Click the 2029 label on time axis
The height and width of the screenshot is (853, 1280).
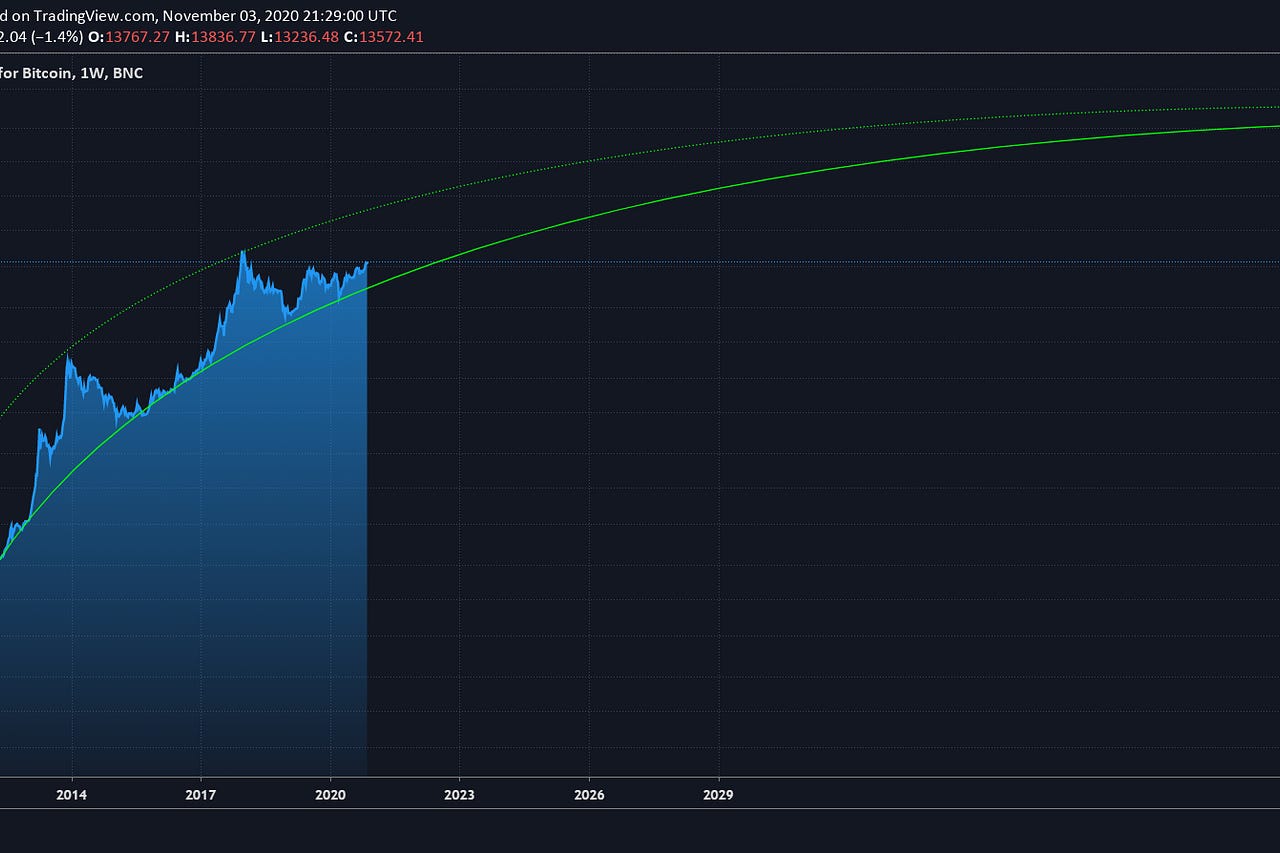[718, 795]
